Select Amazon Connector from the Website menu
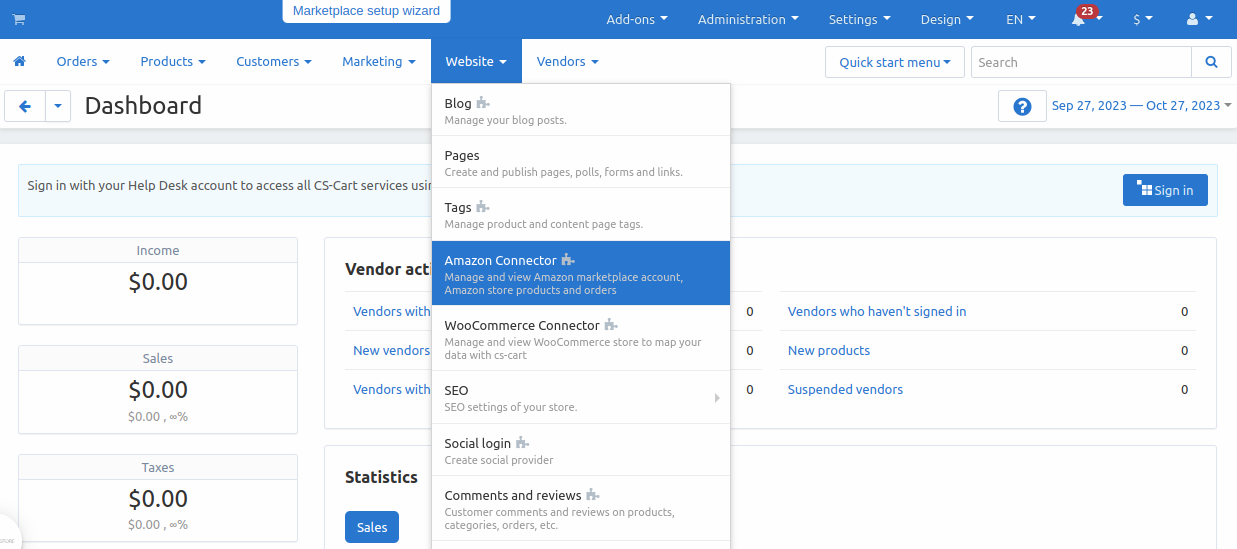Viewport: 1237px width, 549px height. (580, 273)
